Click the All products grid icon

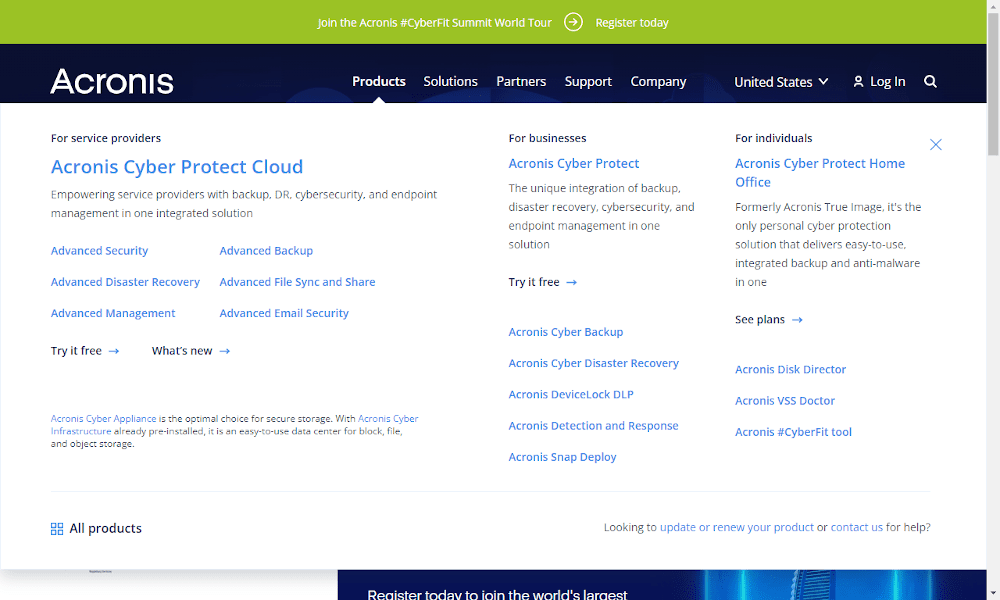(x=57, y=529)
